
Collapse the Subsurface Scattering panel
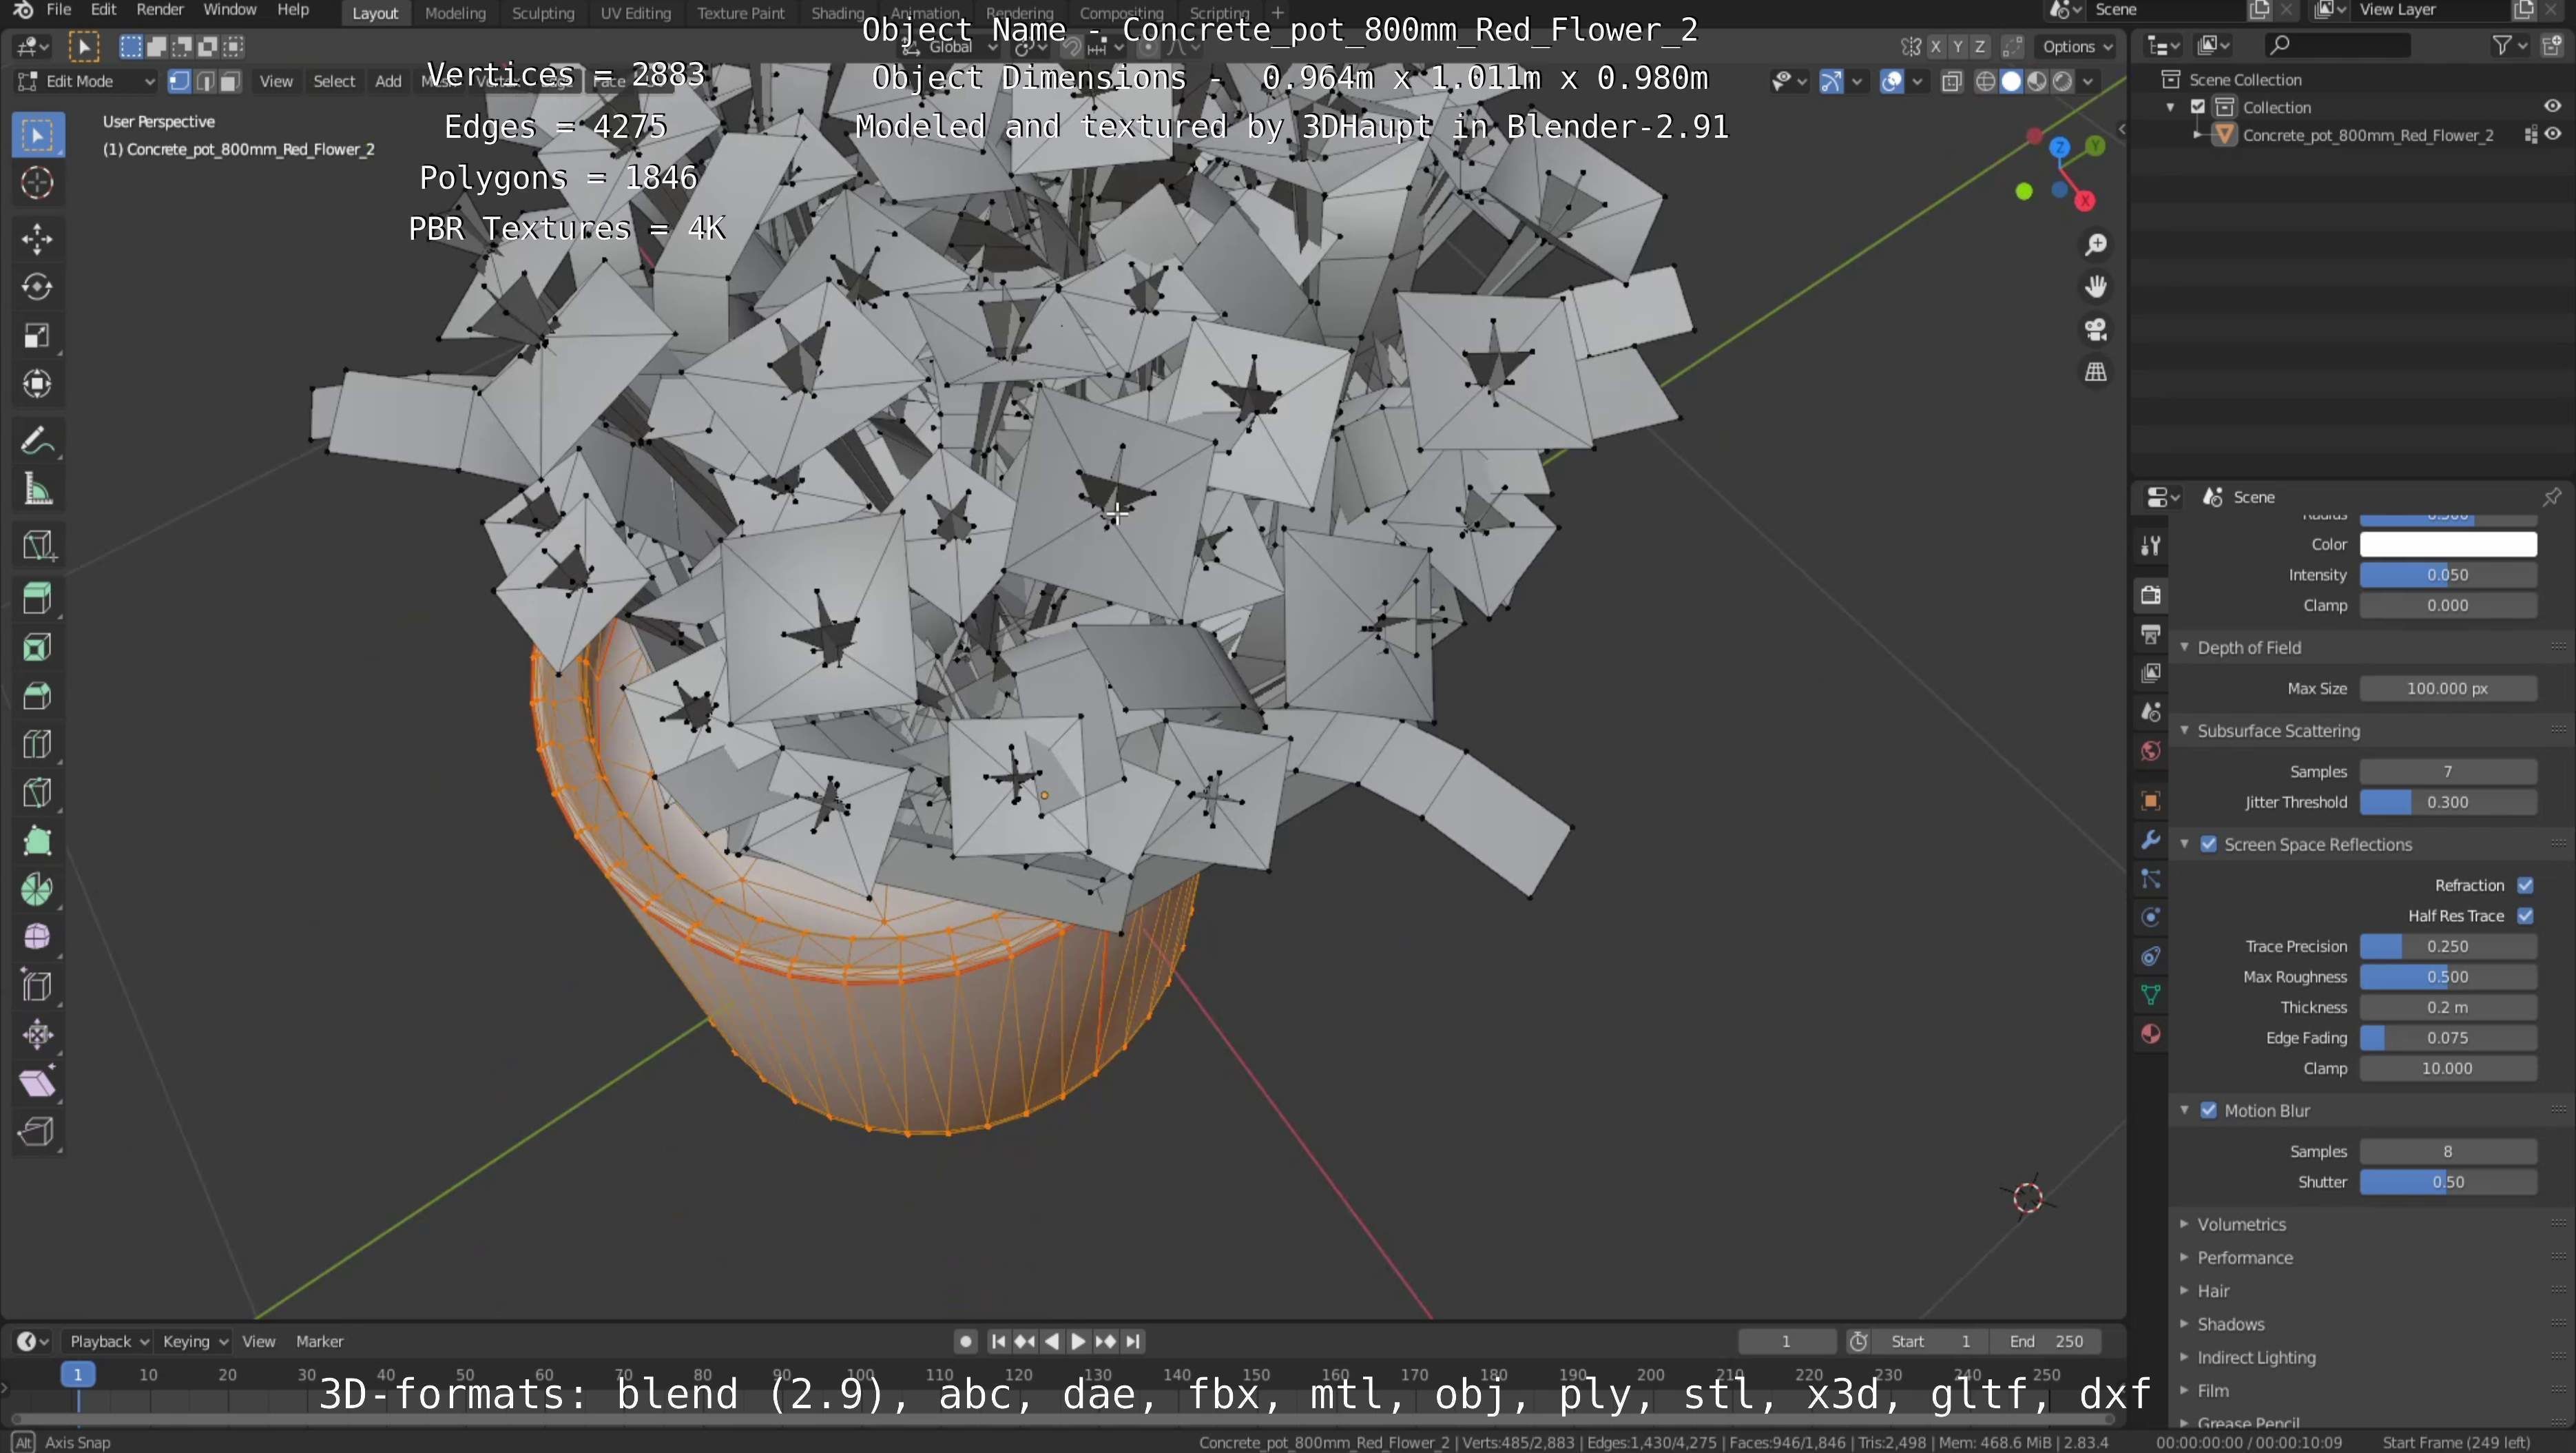point(2278,731)
